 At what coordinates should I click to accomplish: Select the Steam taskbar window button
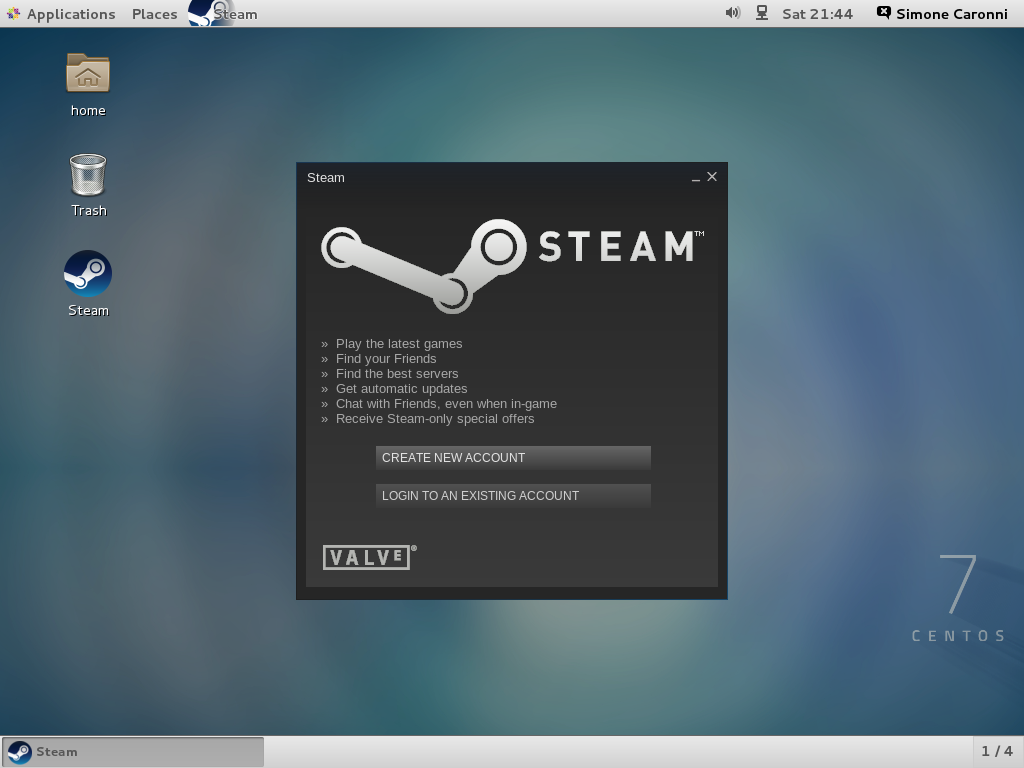(x=133, y=752)
